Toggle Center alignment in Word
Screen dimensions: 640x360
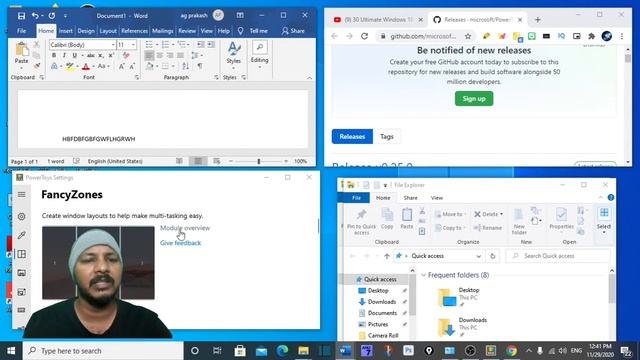160,56
